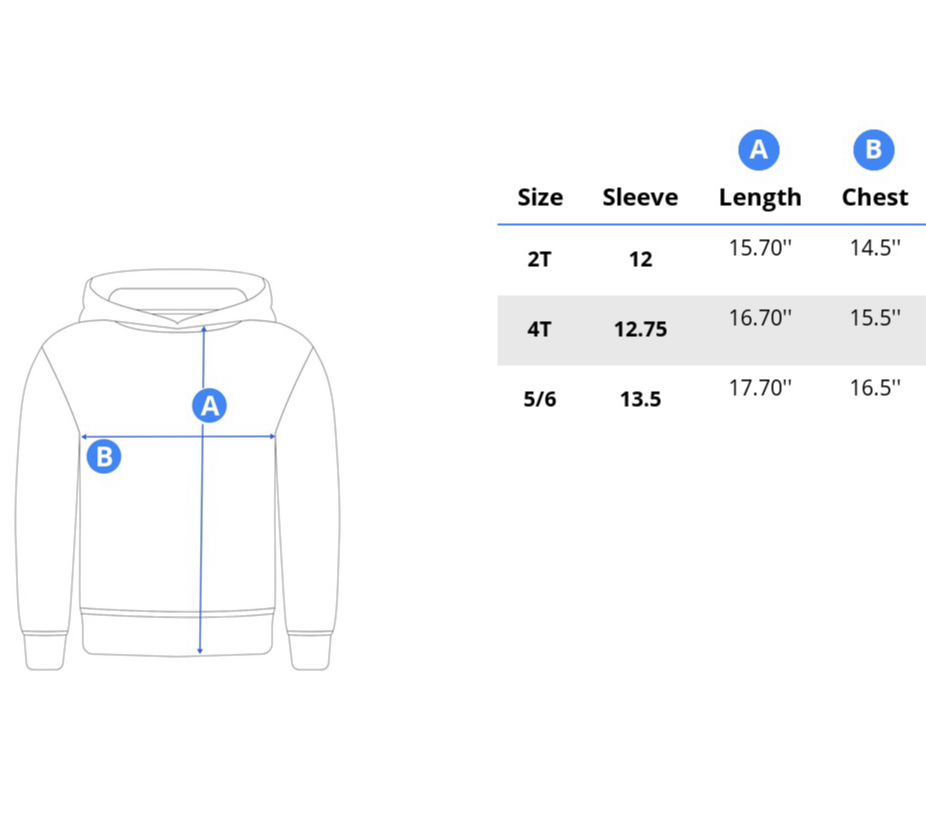Pick the 16.70'' length measurement
Viewport: 926px width, 836px height.
760,318
